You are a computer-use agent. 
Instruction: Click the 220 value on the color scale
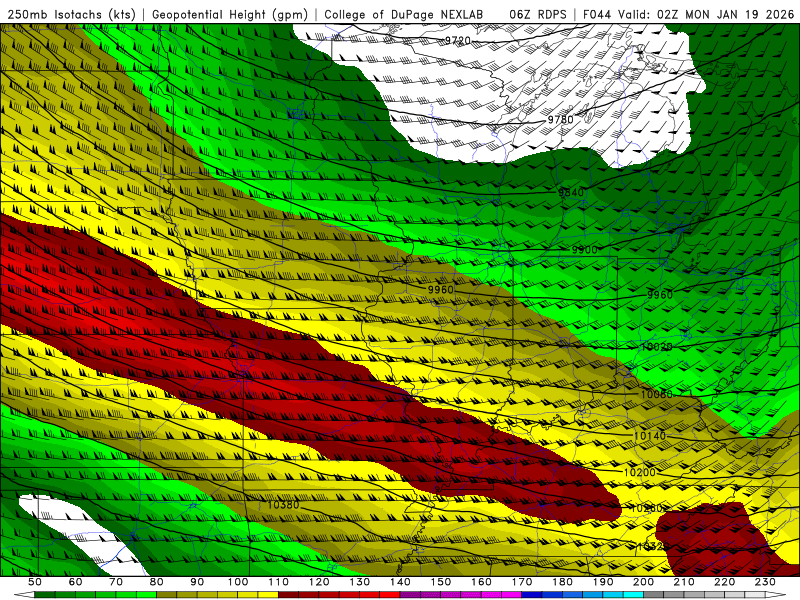tap(724, 582)
